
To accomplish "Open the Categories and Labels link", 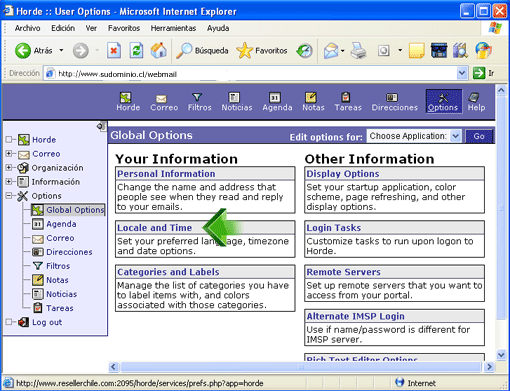I will 168,272.
